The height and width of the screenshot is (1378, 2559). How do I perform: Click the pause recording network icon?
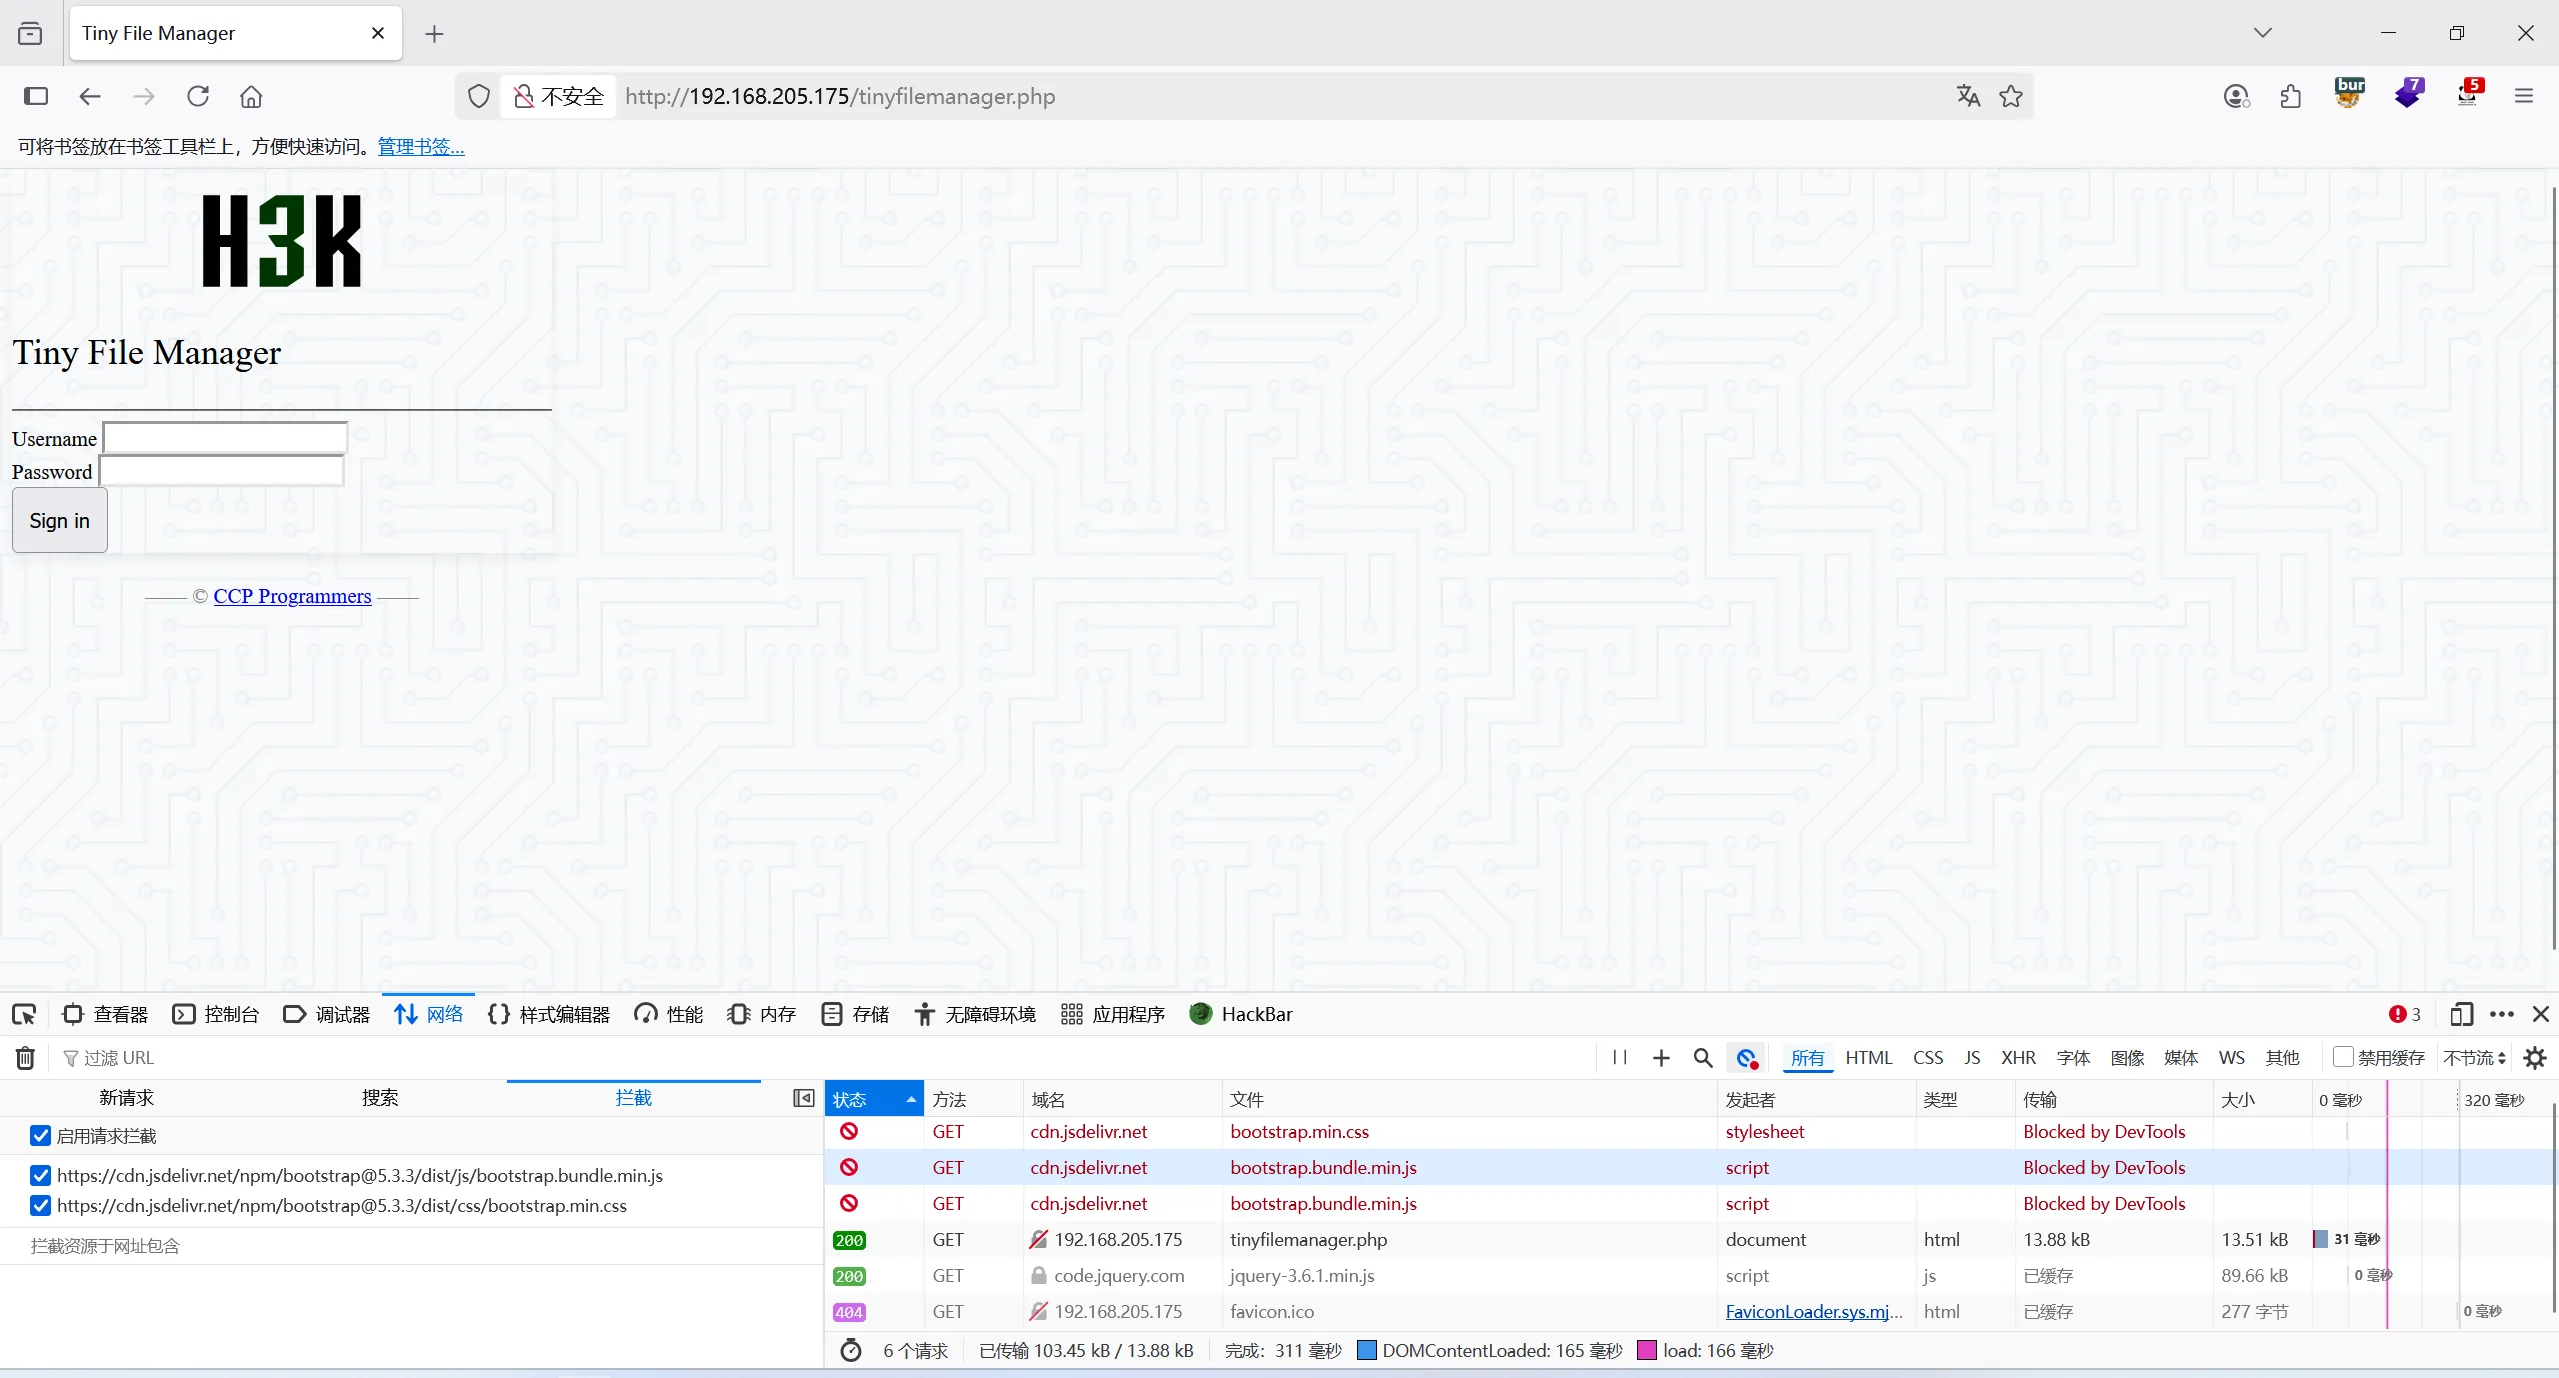pyautogui.click(x=1619, y=1057)
